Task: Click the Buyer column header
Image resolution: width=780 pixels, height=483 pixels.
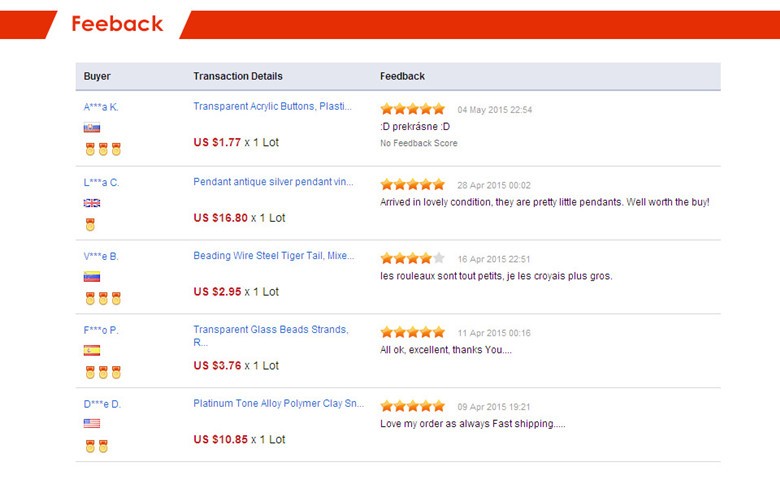Action: click(x=97, y=76)
